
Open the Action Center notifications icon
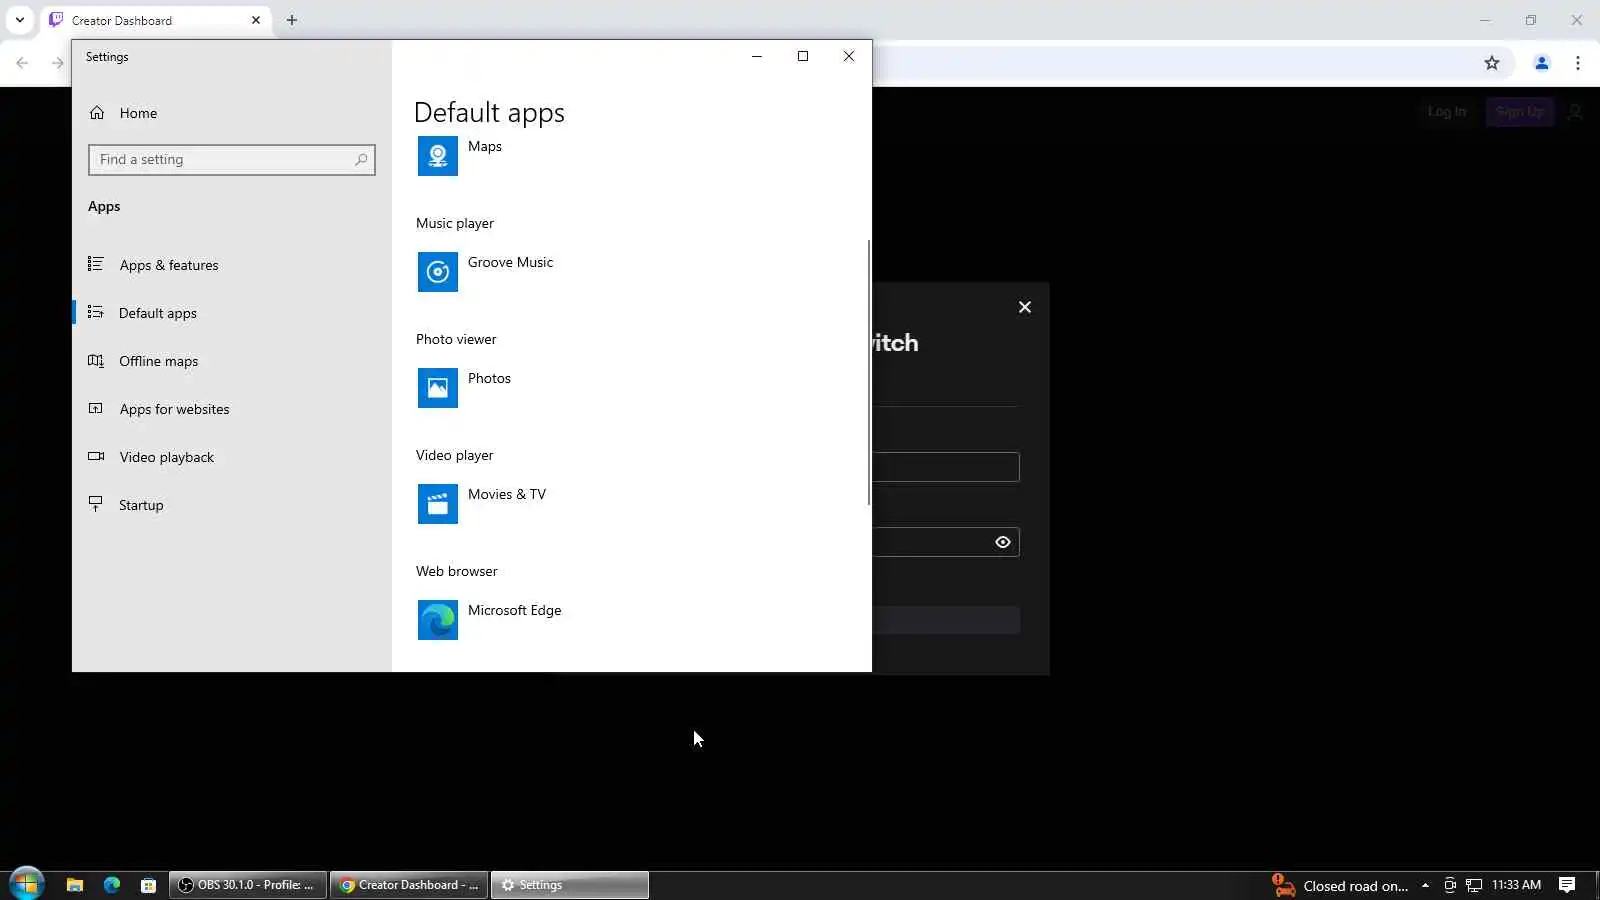[x=1567, y=885]
